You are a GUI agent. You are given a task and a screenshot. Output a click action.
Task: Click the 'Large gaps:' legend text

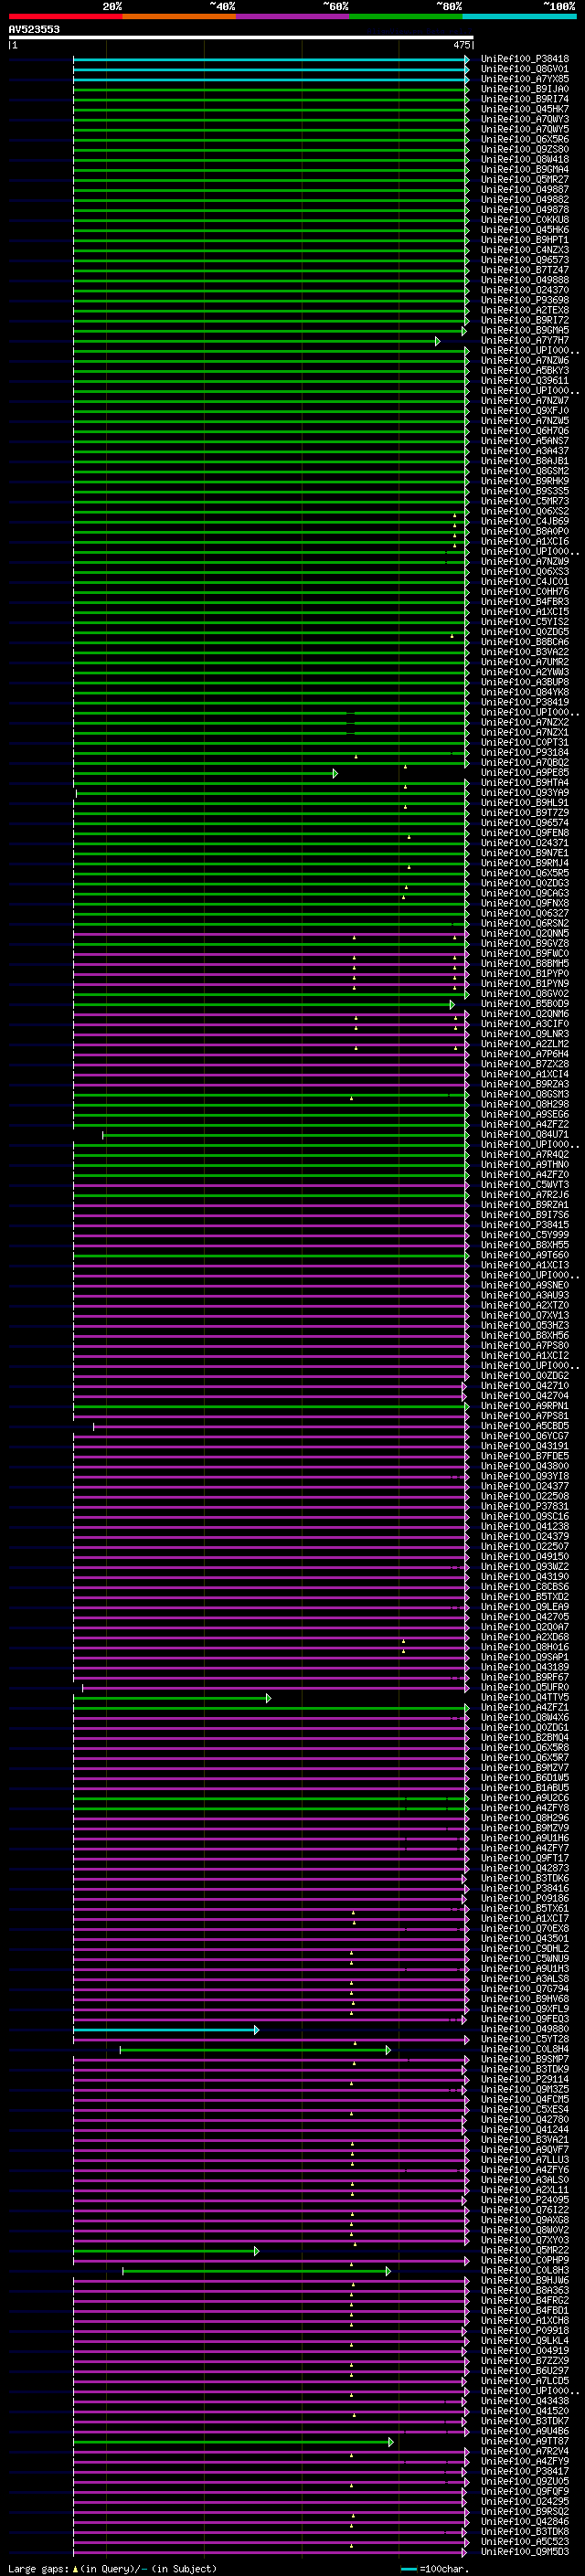coord(38,2569)
